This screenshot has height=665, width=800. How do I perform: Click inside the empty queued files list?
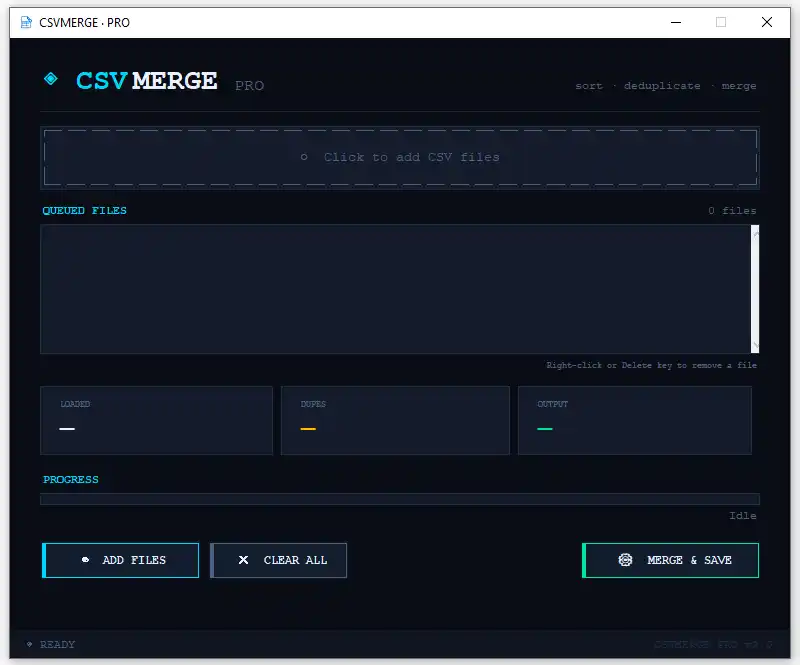click(396, 289)
